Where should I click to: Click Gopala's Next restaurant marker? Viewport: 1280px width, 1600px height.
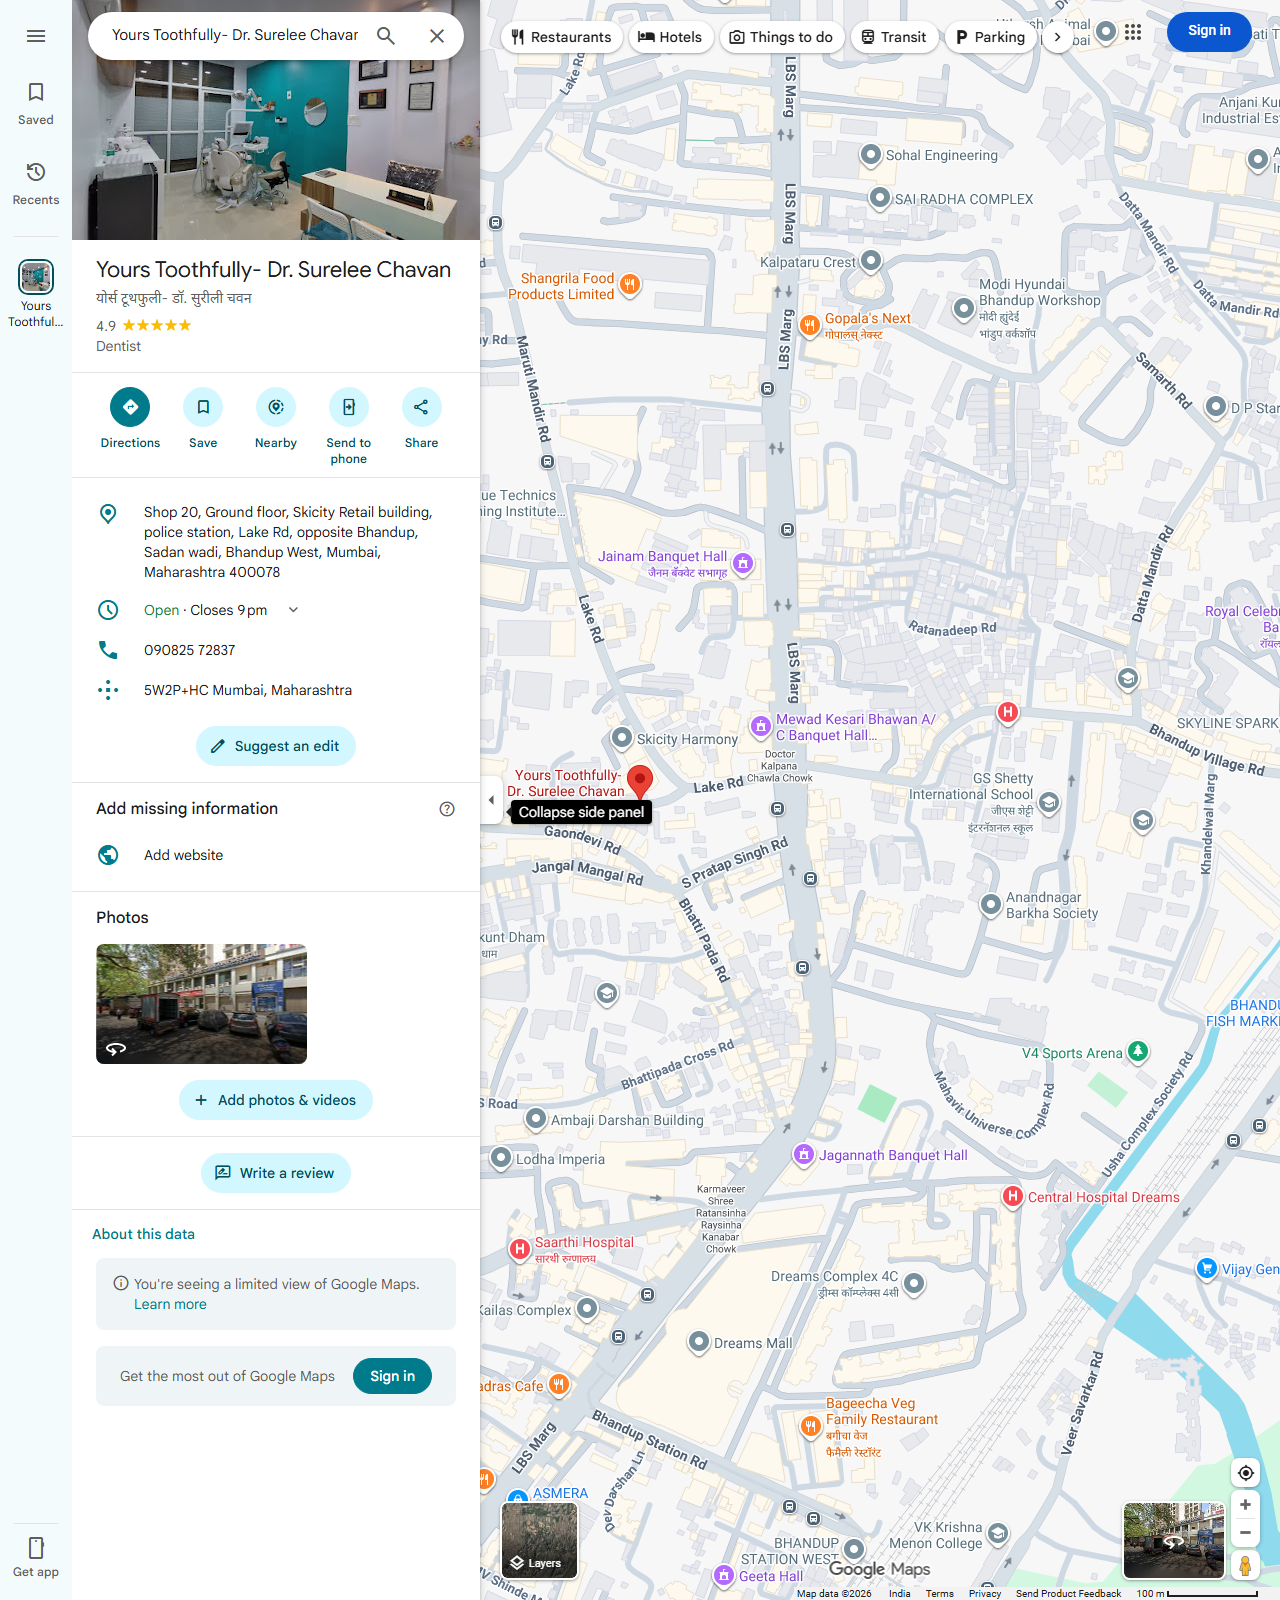coord(810,324)
